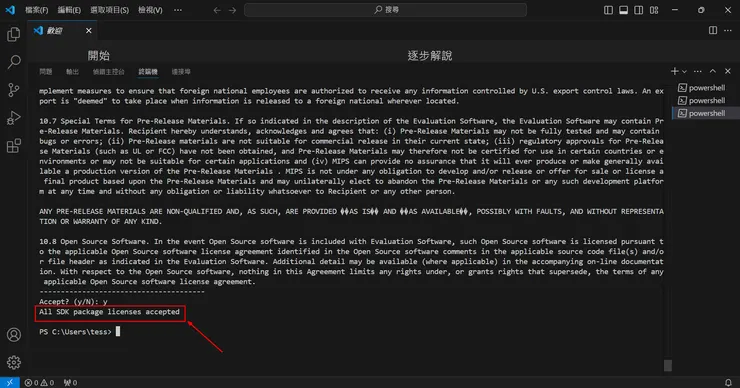Toggle the secondary sidebar layout icon
The image size is (740, 388).
[639, 10]
